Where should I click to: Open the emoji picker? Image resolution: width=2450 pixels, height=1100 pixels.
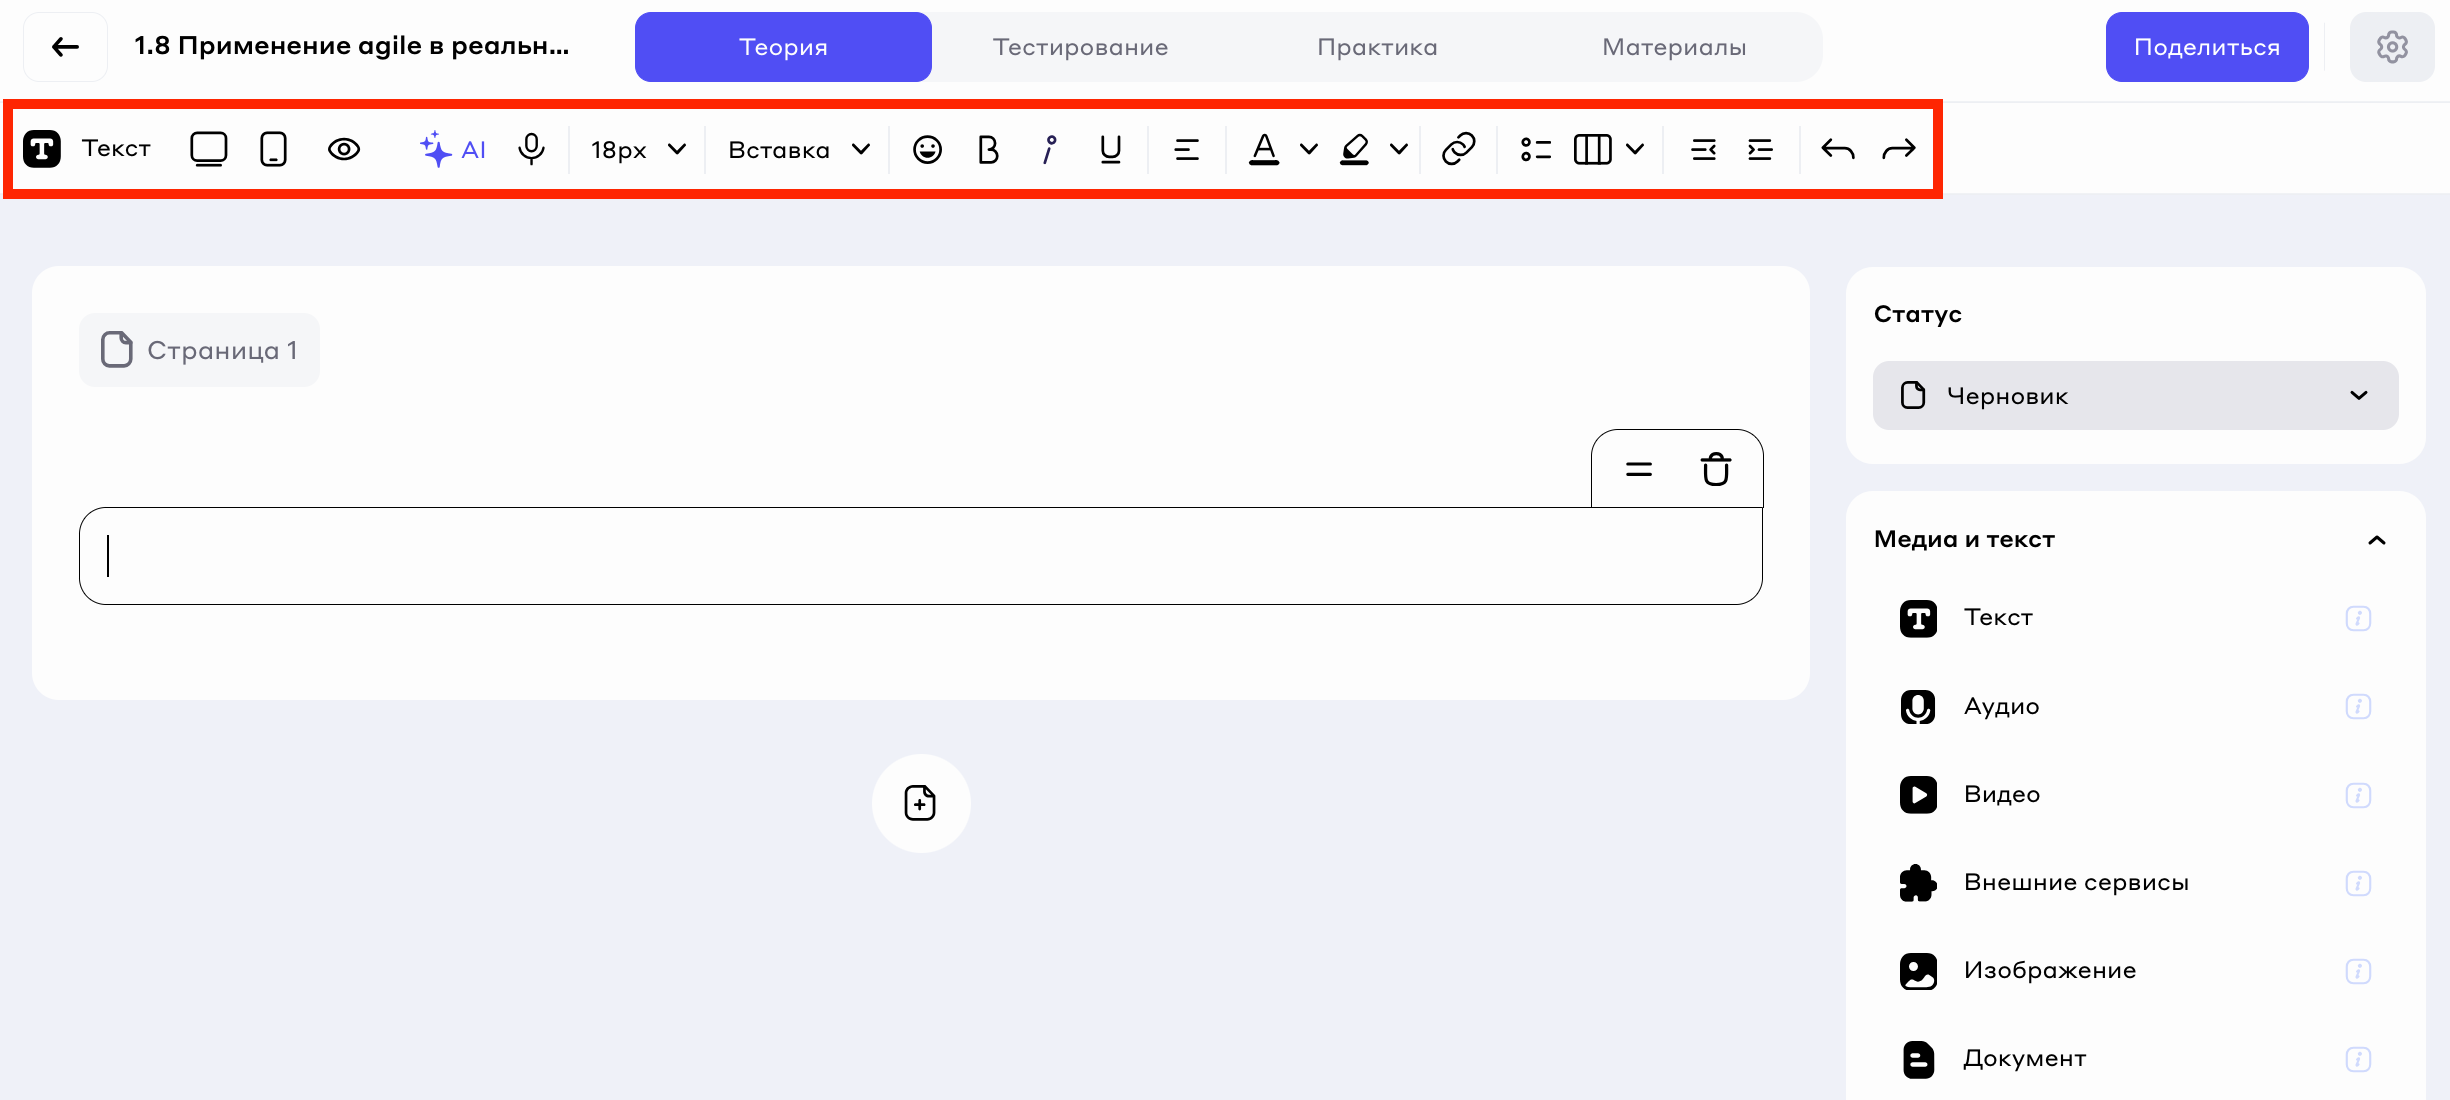pyautogui.click(x=927, y=149)
